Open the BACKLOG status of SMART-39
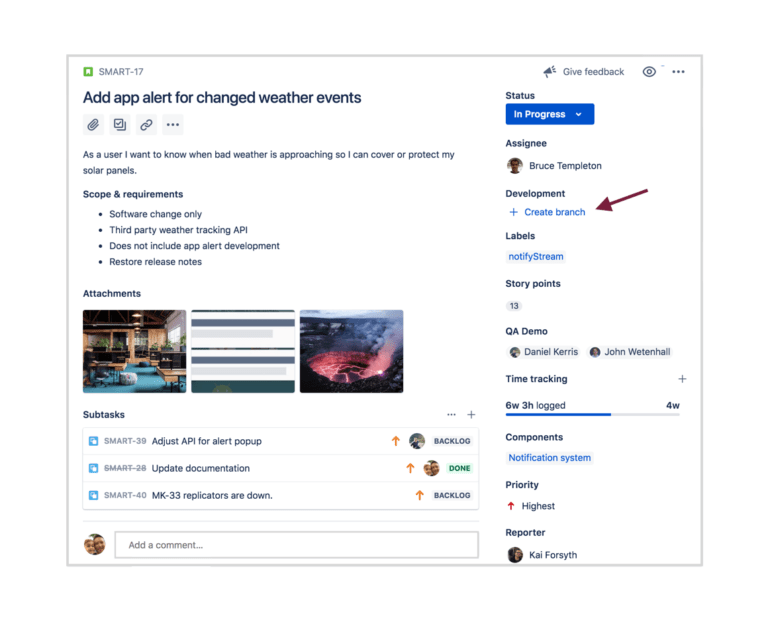 [x=452, y=441]
